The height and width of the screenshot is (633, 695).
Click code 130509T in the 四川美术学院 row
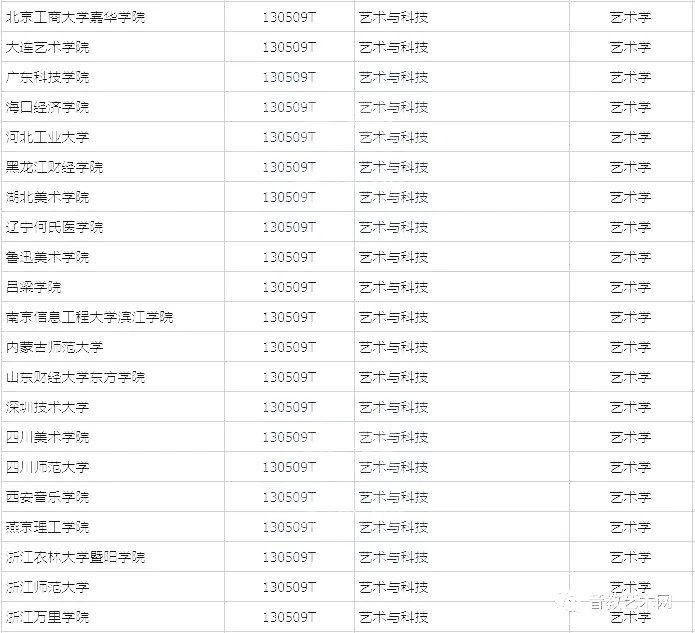pos(288,437)
